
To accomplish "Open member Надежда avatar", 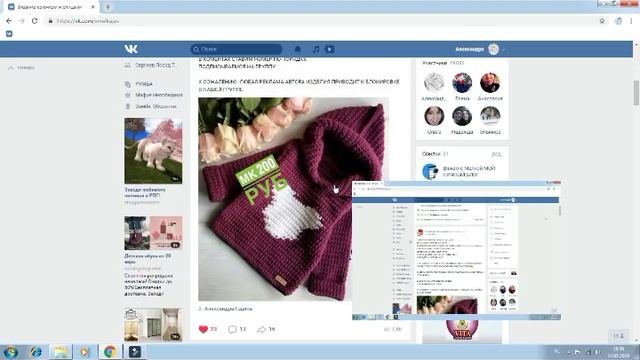I will pos(462,116).
